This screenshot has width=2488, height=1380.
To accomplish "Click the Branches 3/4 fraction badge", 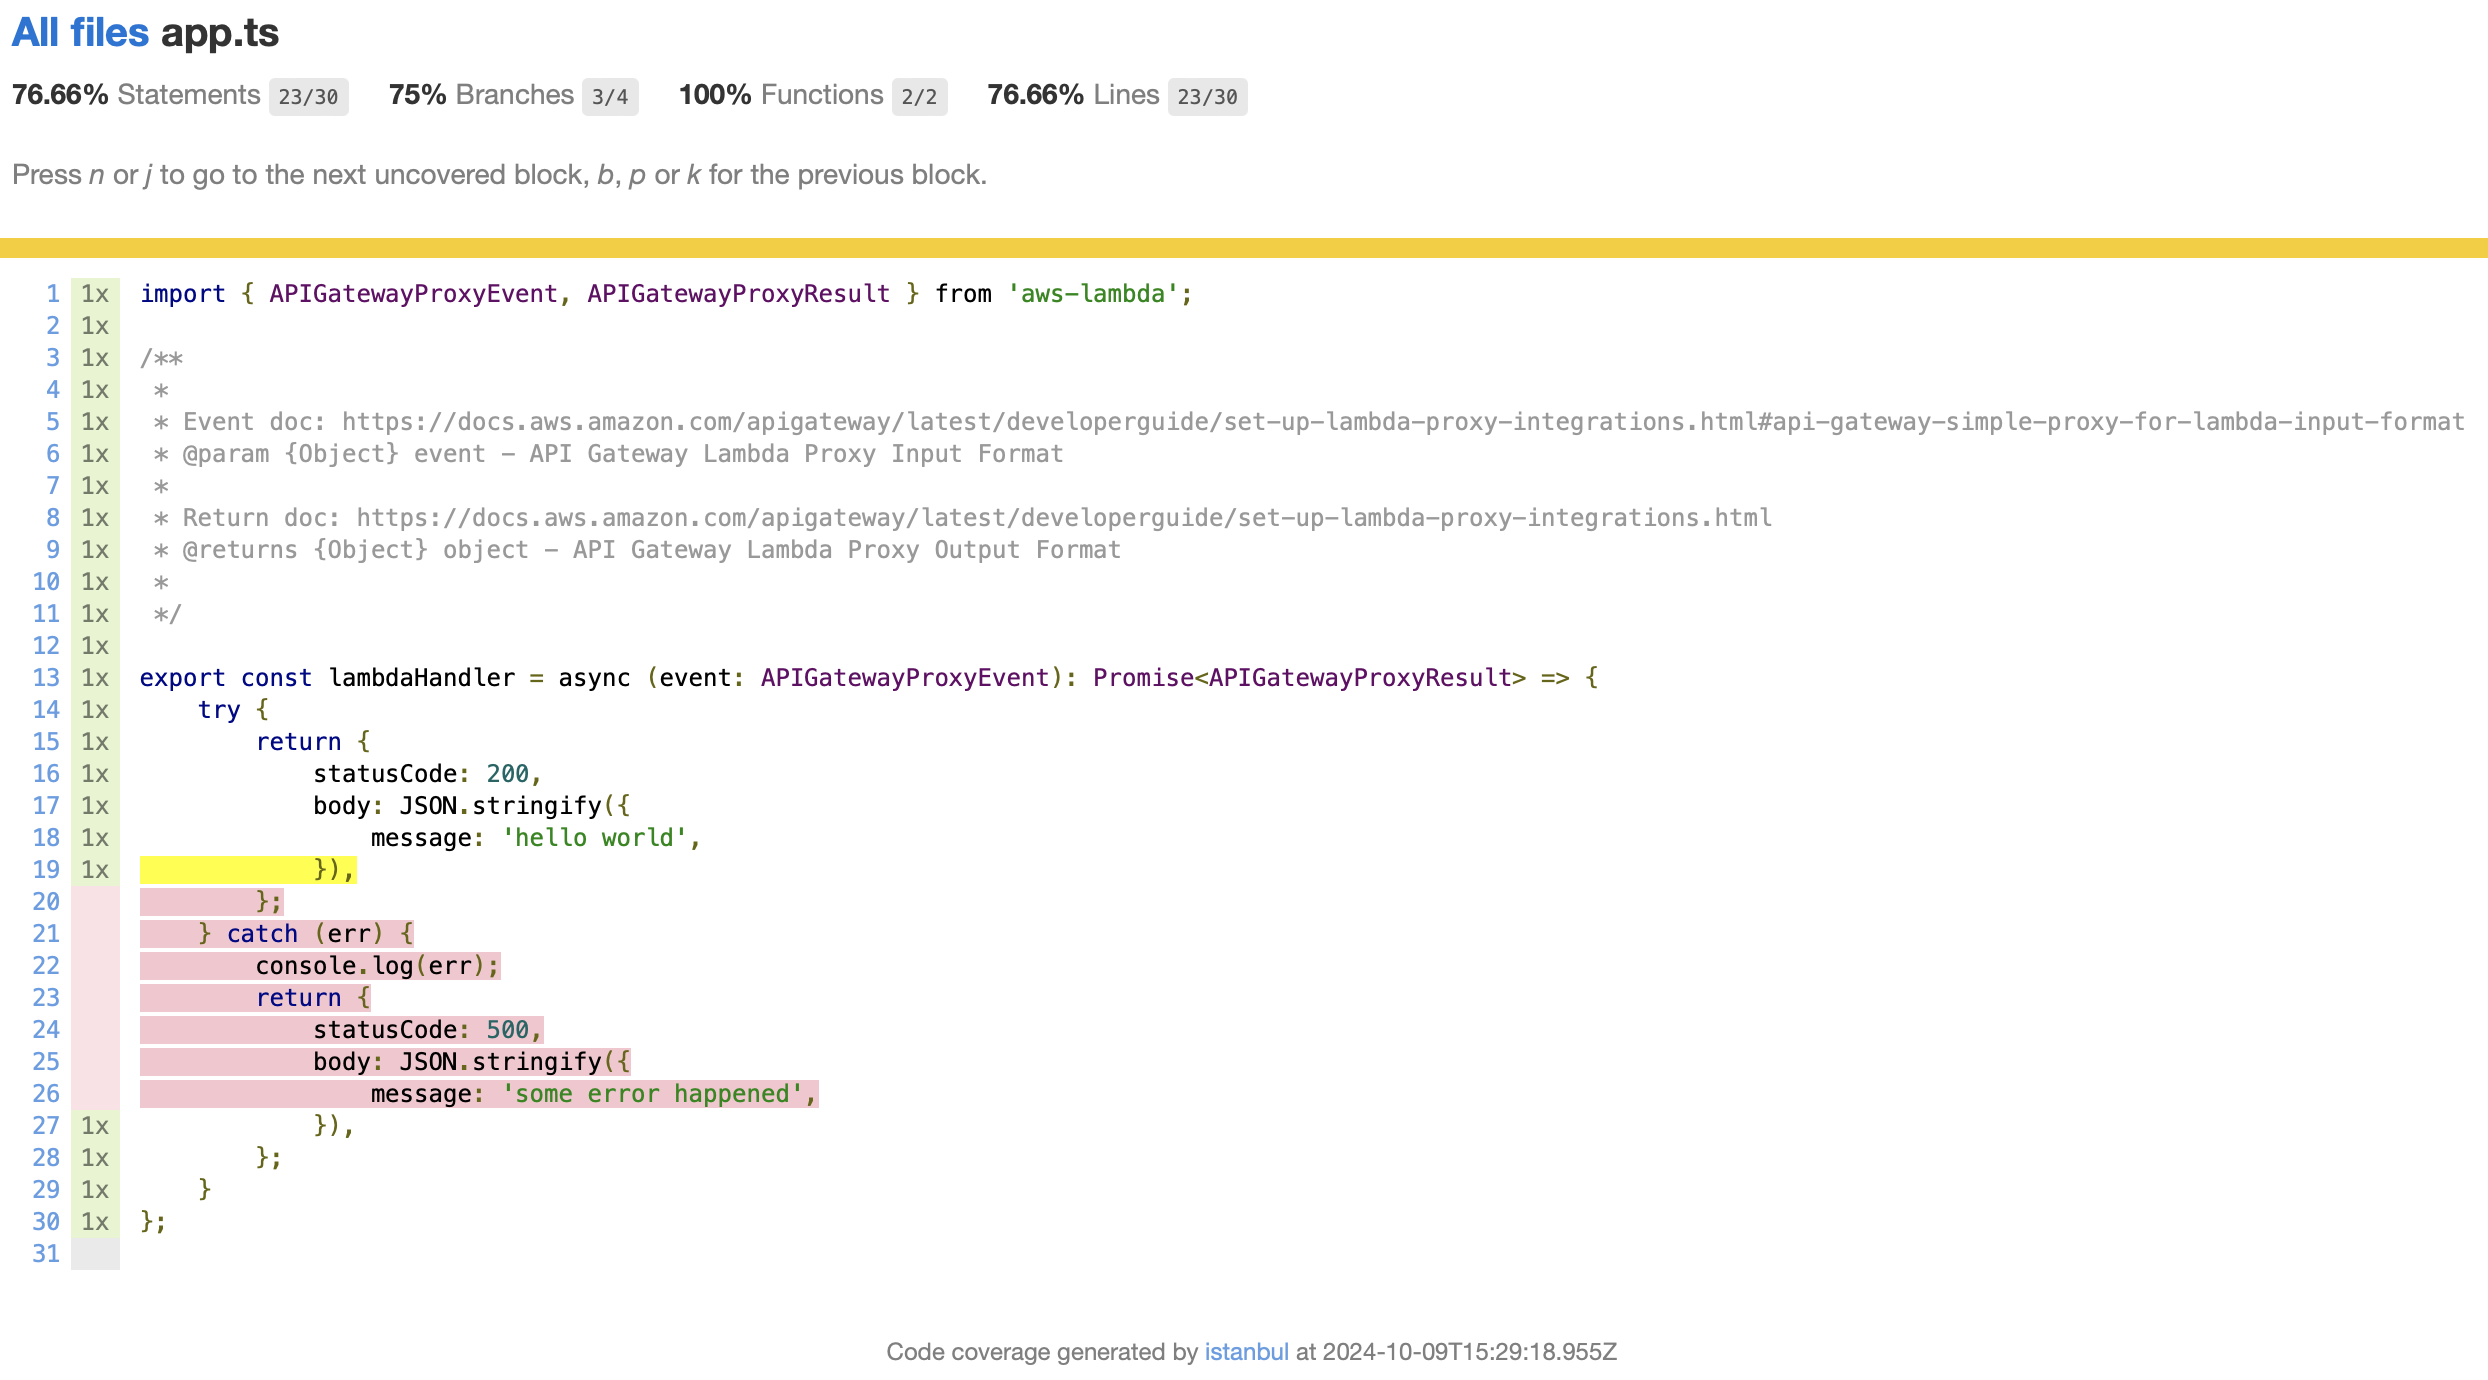I will [x=610, y=97].
